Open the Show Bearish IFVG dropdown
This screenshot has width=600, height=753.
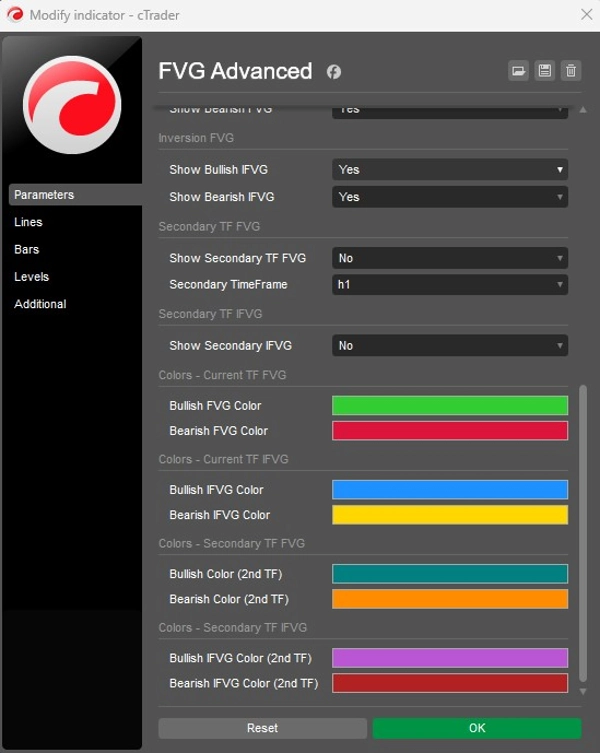click(450, 197)
